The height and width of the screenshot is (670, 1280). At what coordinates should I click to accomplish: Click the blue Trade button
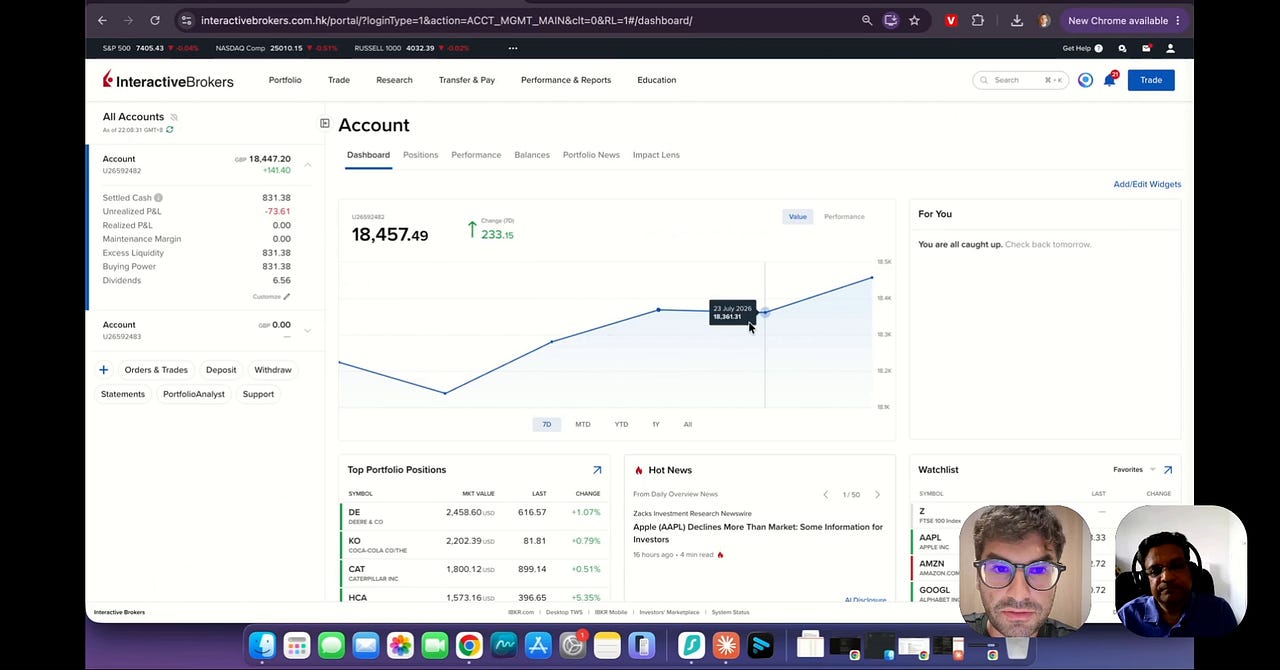click(x=1151, y=80)
